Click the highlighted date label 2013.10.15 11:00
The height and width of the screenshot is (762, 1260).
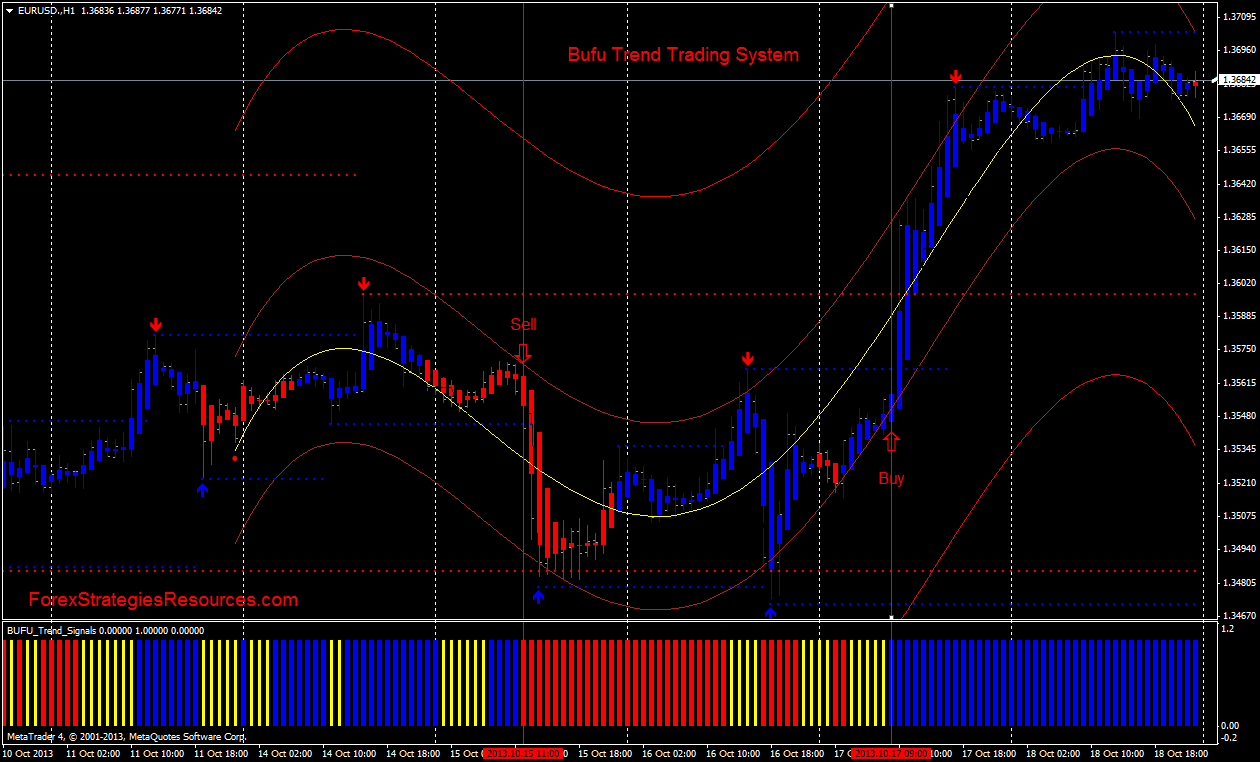coord(524,753)
